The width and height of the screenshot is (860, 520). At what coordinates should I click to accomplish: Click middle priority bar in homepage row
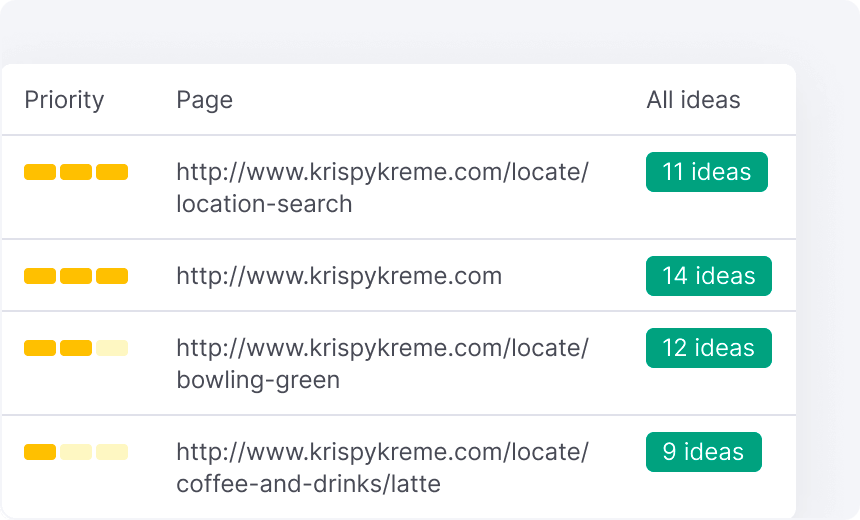76,276
